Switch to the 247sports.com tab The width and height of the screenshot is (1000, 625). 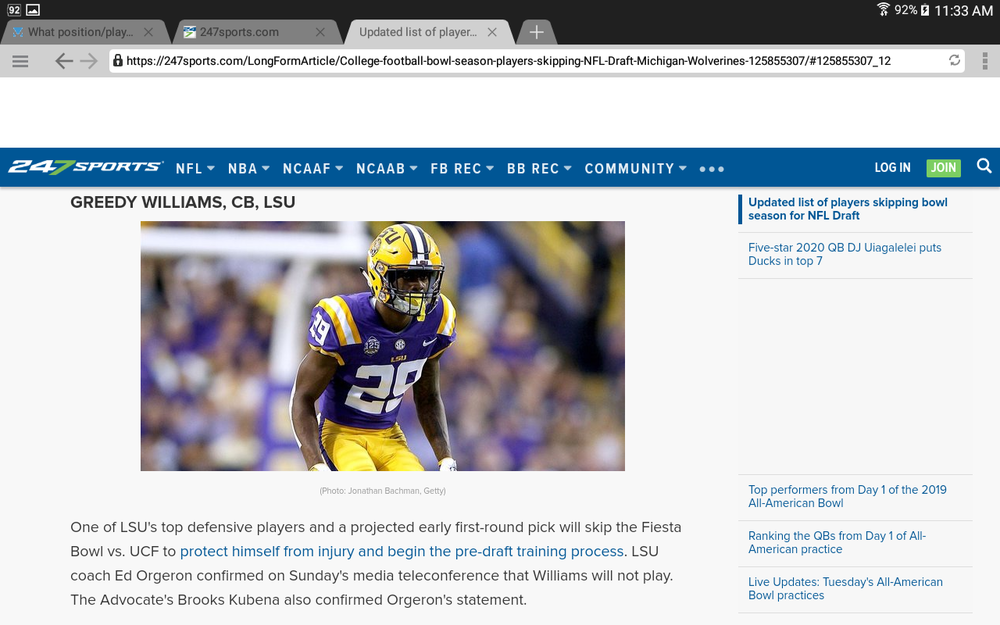click(x=239, y=32)
